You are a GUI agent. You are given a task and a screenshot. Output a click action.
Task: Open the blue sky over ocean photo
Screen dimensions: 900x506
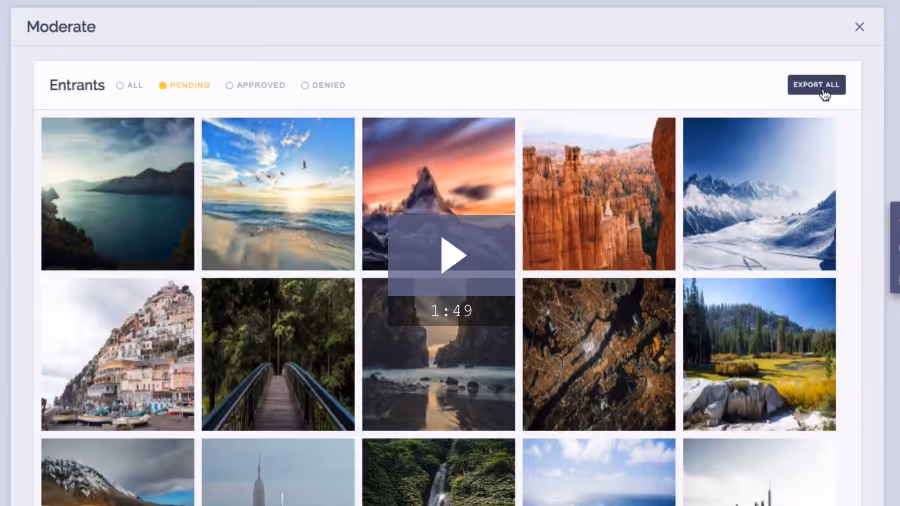point(599,472)
